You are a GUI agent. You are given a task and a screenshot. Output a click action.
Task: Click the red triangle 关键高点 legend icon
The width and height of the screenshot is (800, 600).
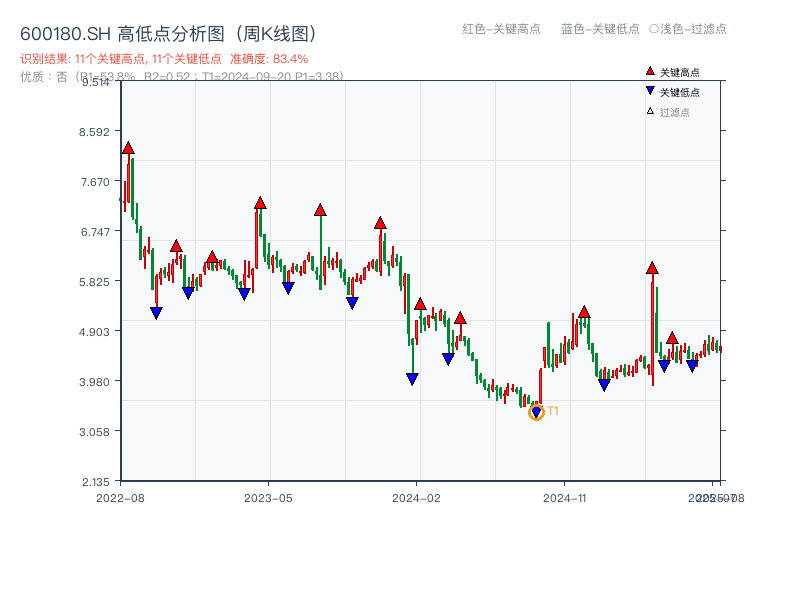pos(650,71)
